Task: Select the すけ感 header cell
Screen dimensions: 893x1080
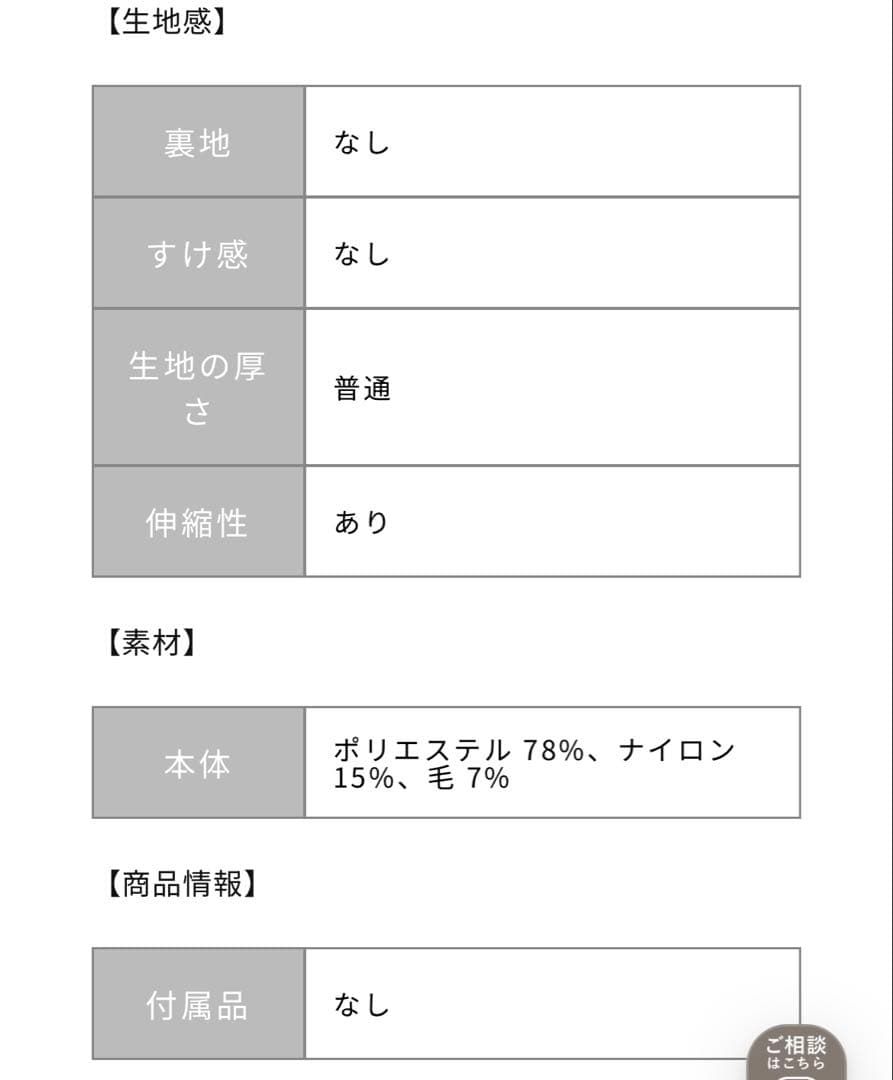Action: [x=197, y=251]
